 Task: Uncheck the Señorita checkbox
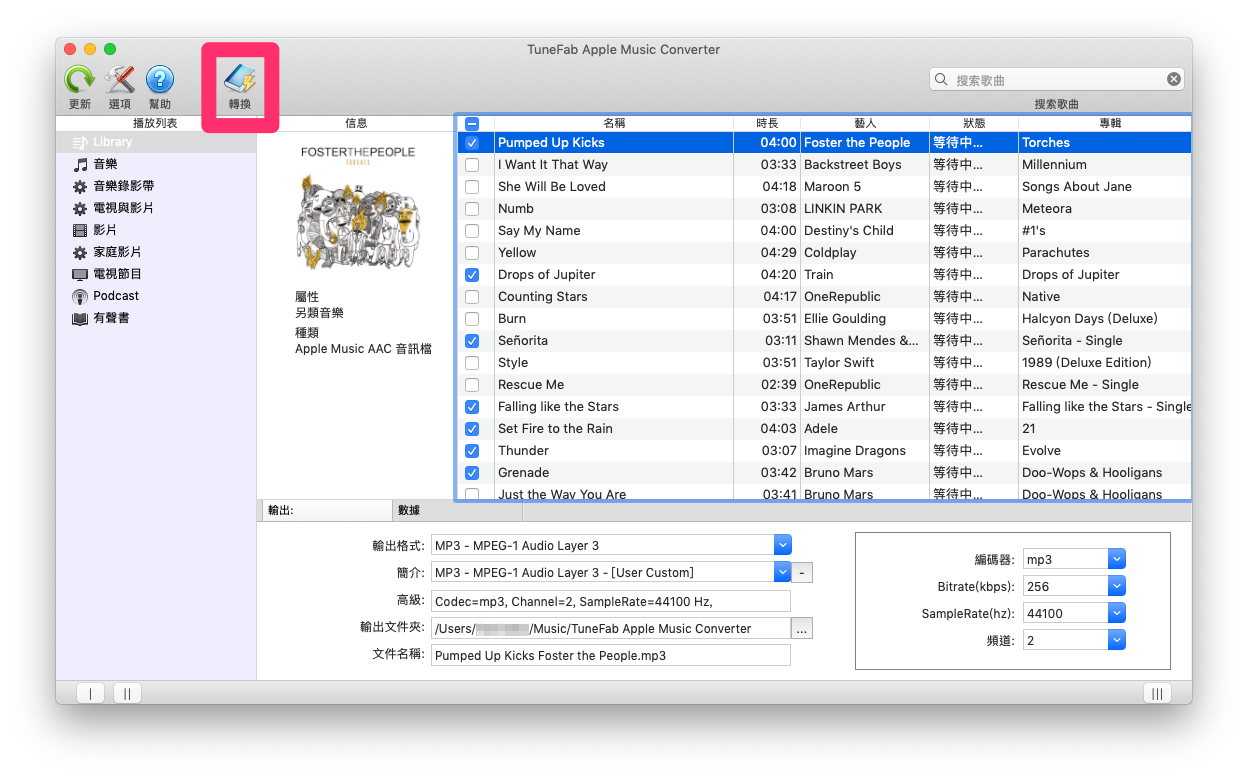pos(472,341)
